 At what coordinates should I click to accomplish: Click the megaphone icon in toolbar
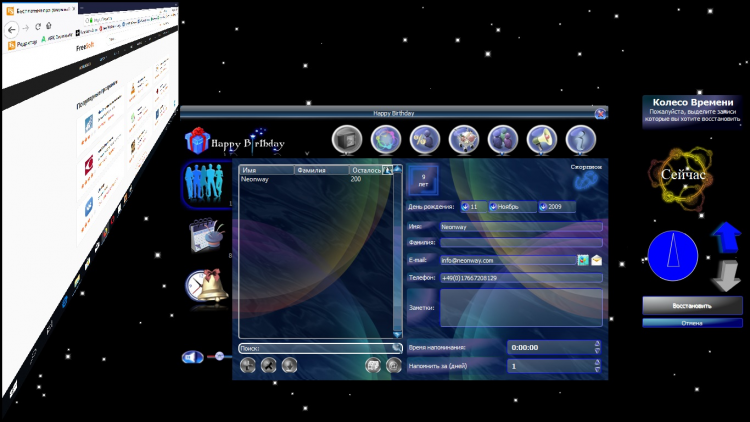(542, 139)
